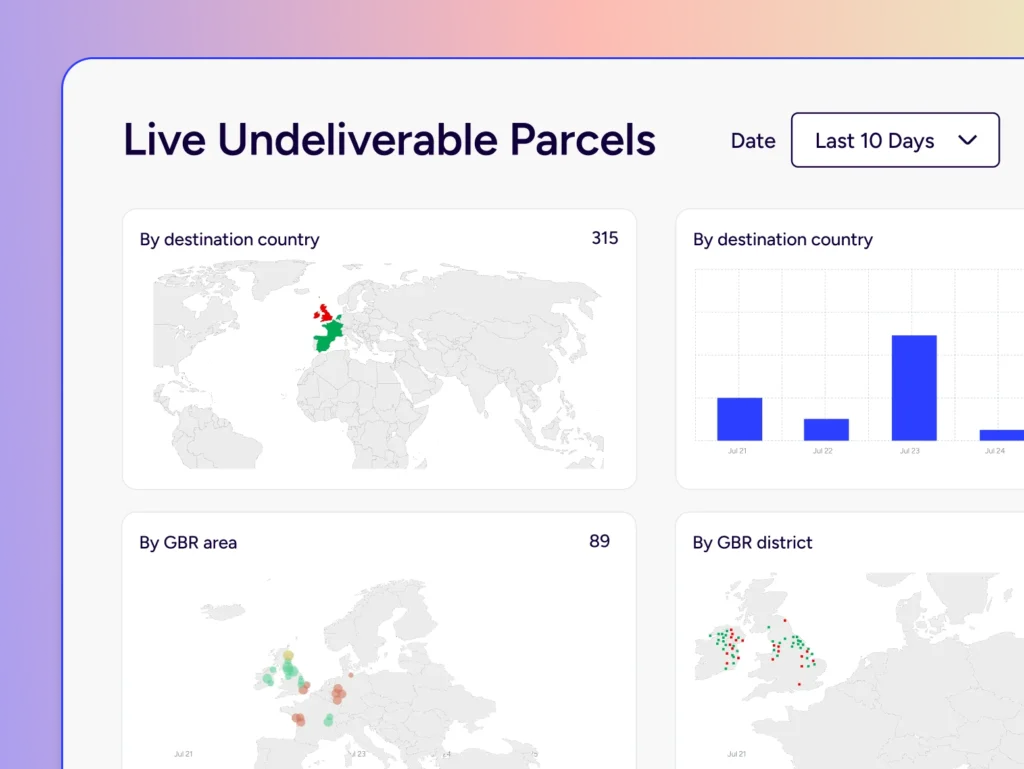
Task: Click the yellow marker on GBR area map
Action: point(288,656)
